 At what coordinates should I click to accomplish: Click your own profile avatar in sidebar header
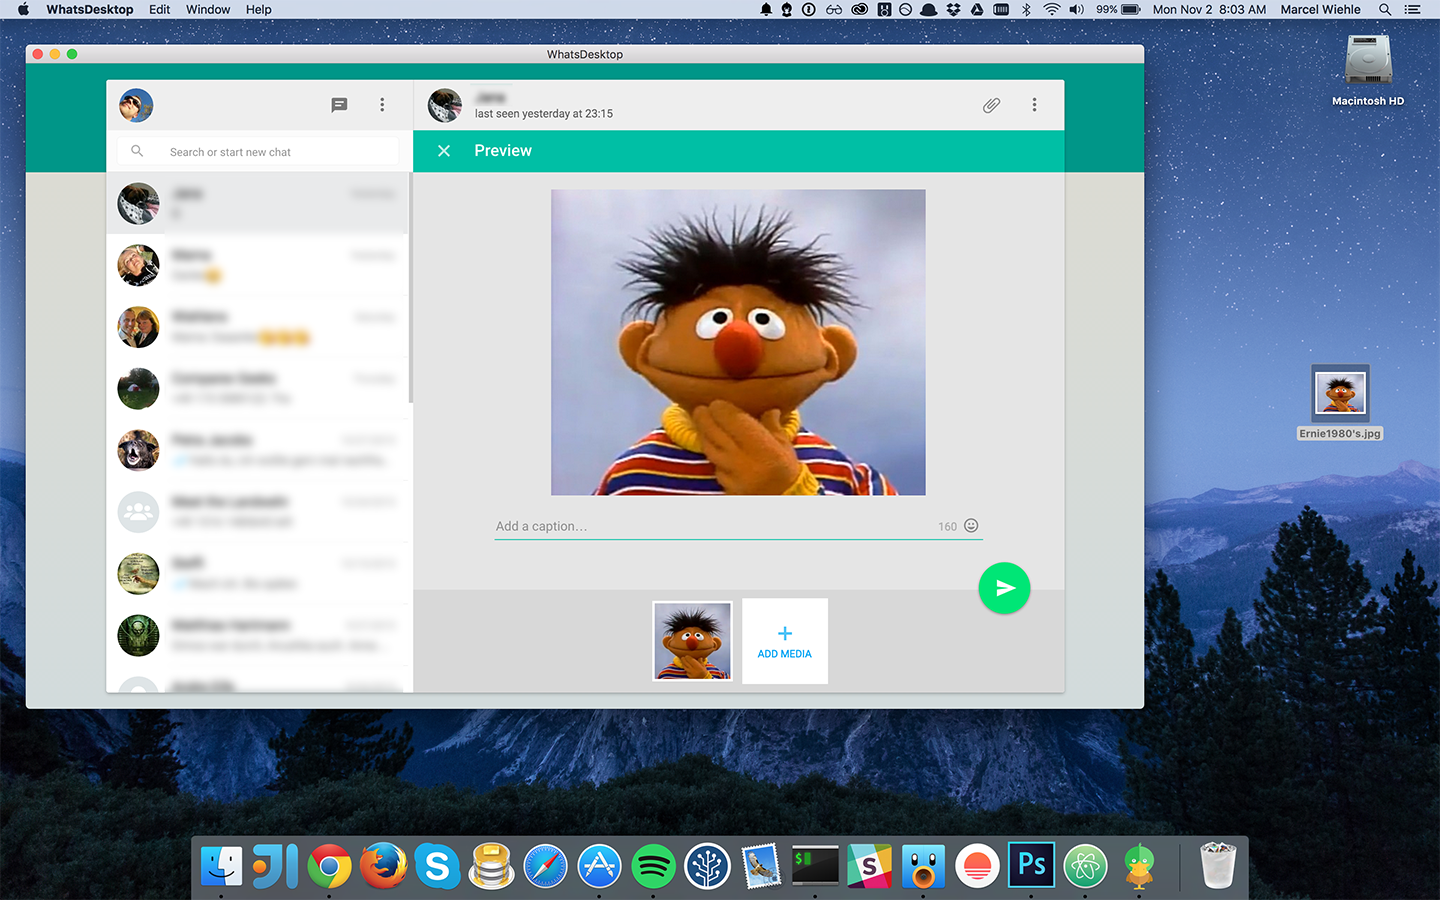tap(136, 105)
